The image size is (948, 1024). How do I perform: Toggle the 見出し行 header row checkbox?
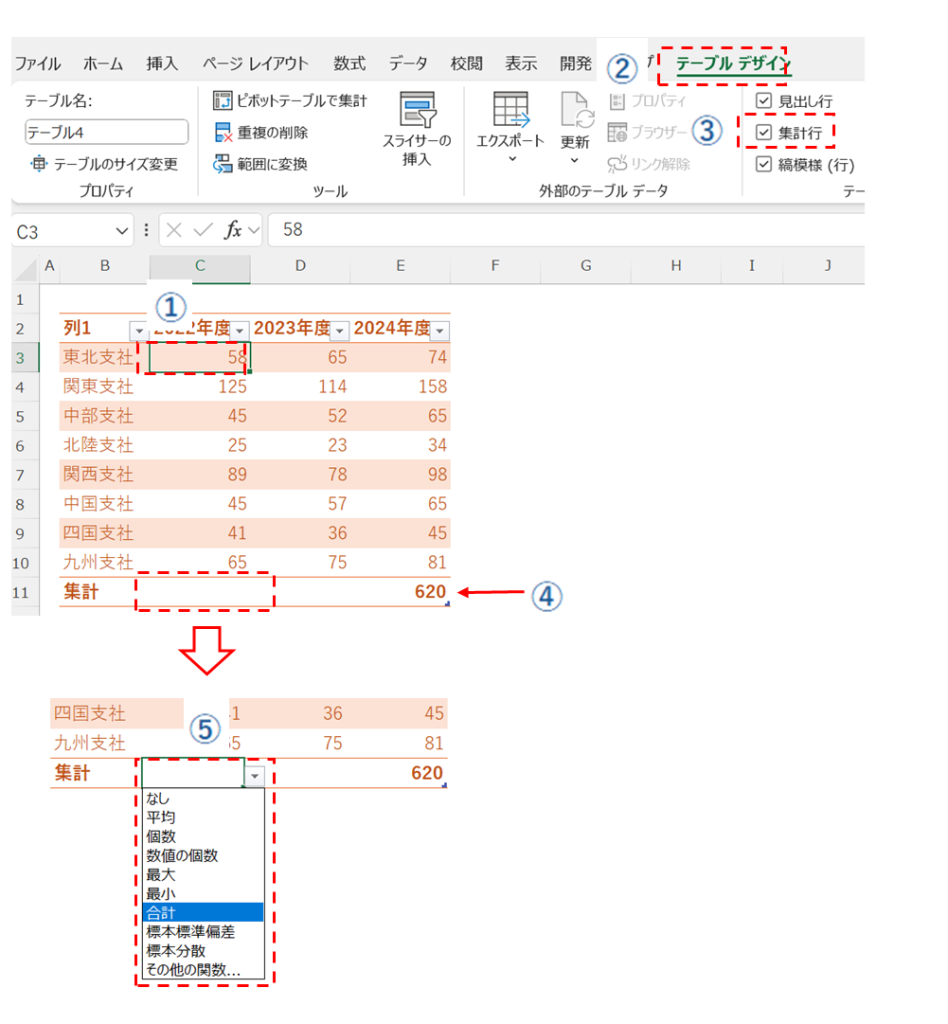[764, 101]
